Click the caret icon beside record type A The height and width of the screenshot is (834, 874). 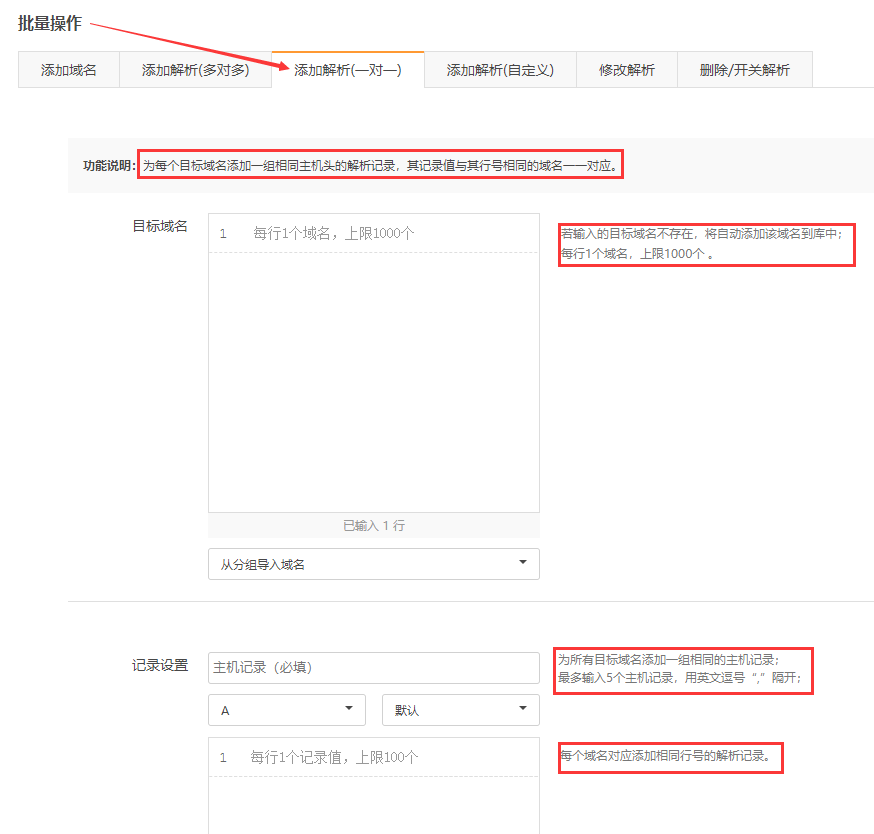pos(348,709)
